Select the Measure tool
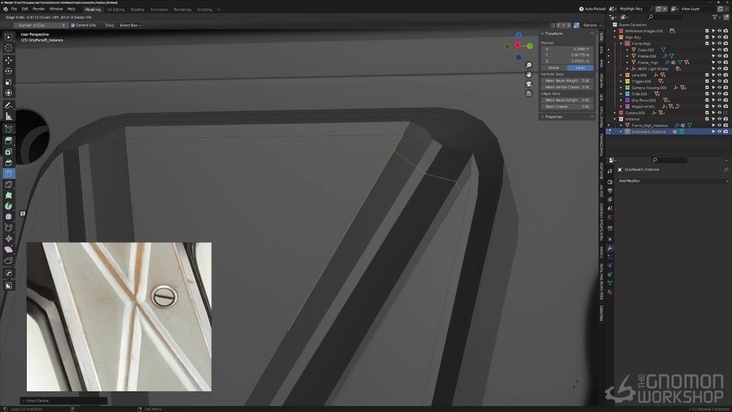 [x=8, y=116]
